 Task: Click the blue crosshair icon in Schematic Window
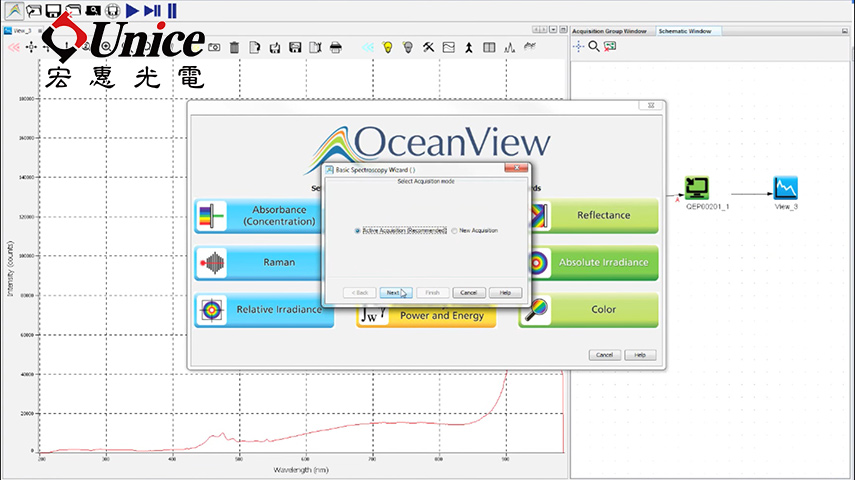tap(579, 46)
